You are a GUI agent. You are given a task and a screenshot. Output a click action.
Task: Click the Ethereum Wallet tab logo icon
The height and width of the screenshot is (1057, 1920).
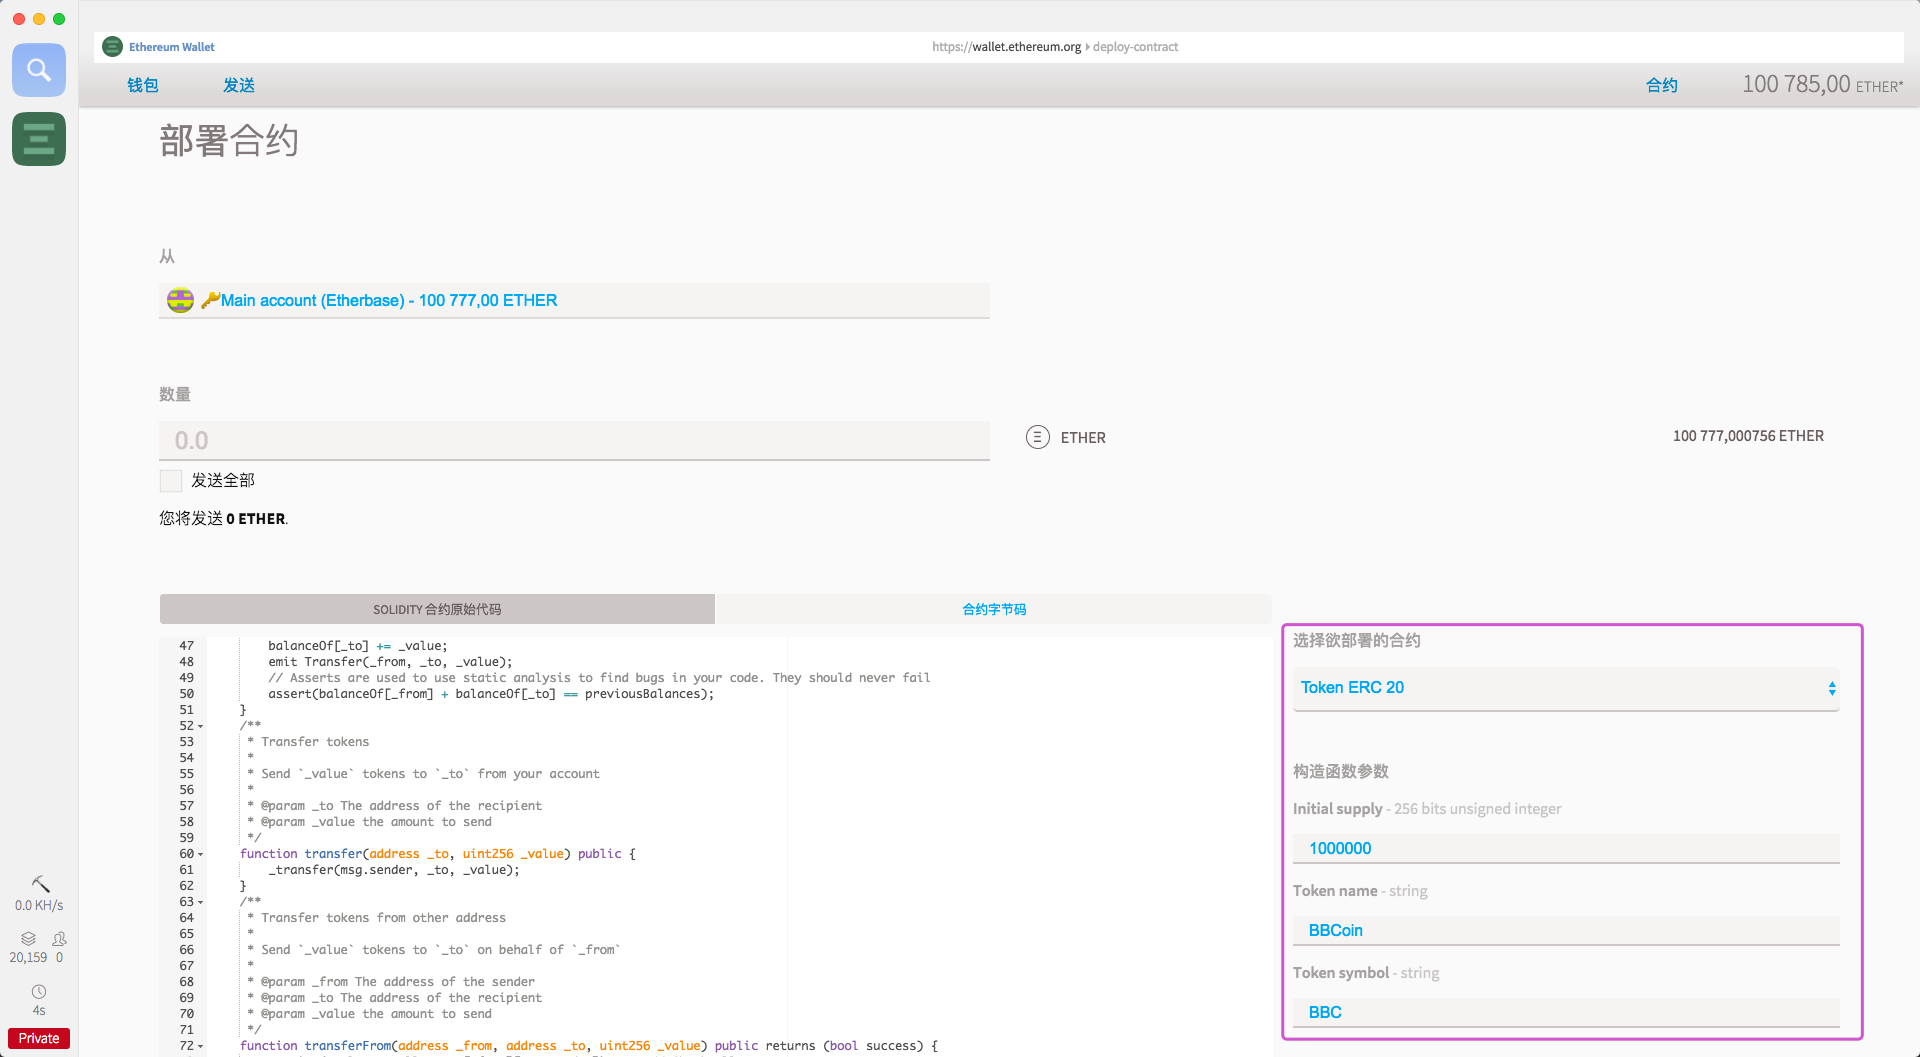point(113,47)
